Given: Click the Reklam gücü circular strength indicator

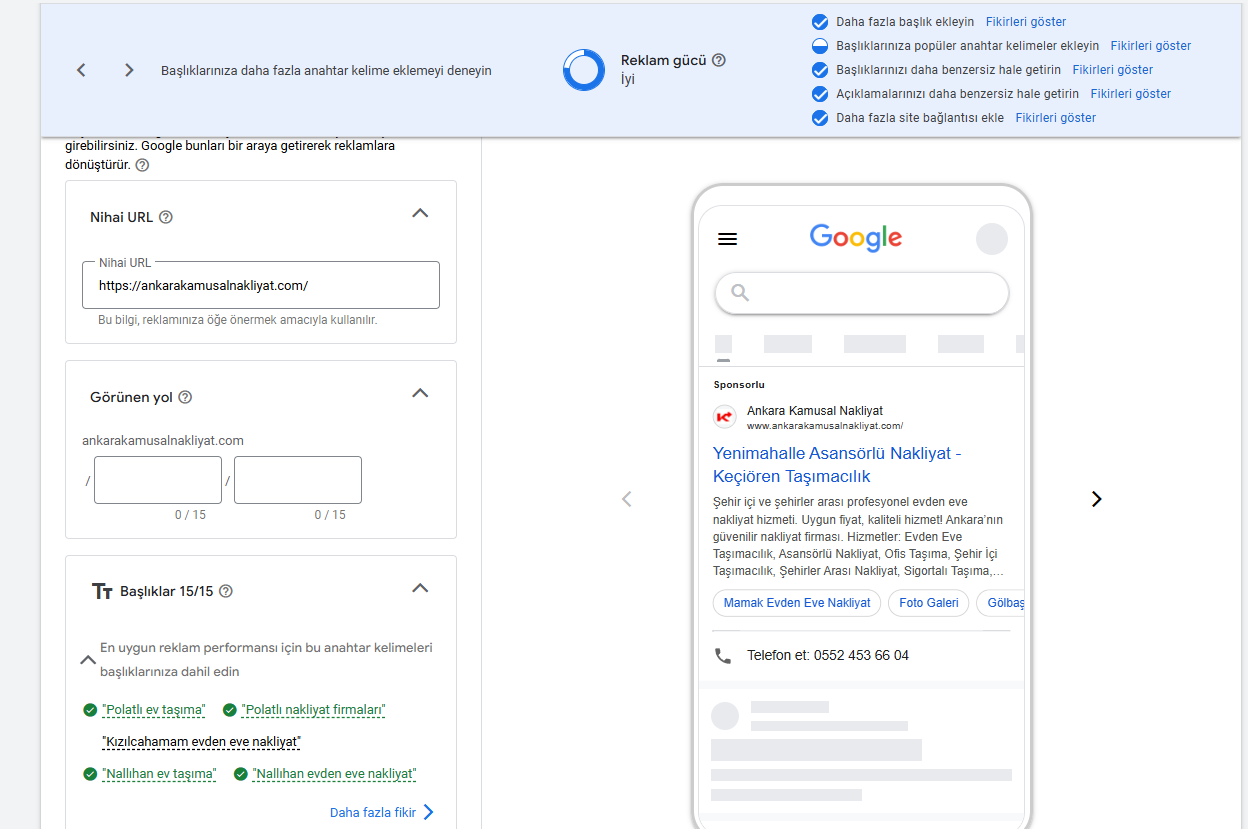Looking at the screenshot, I should tap(584, 70).
